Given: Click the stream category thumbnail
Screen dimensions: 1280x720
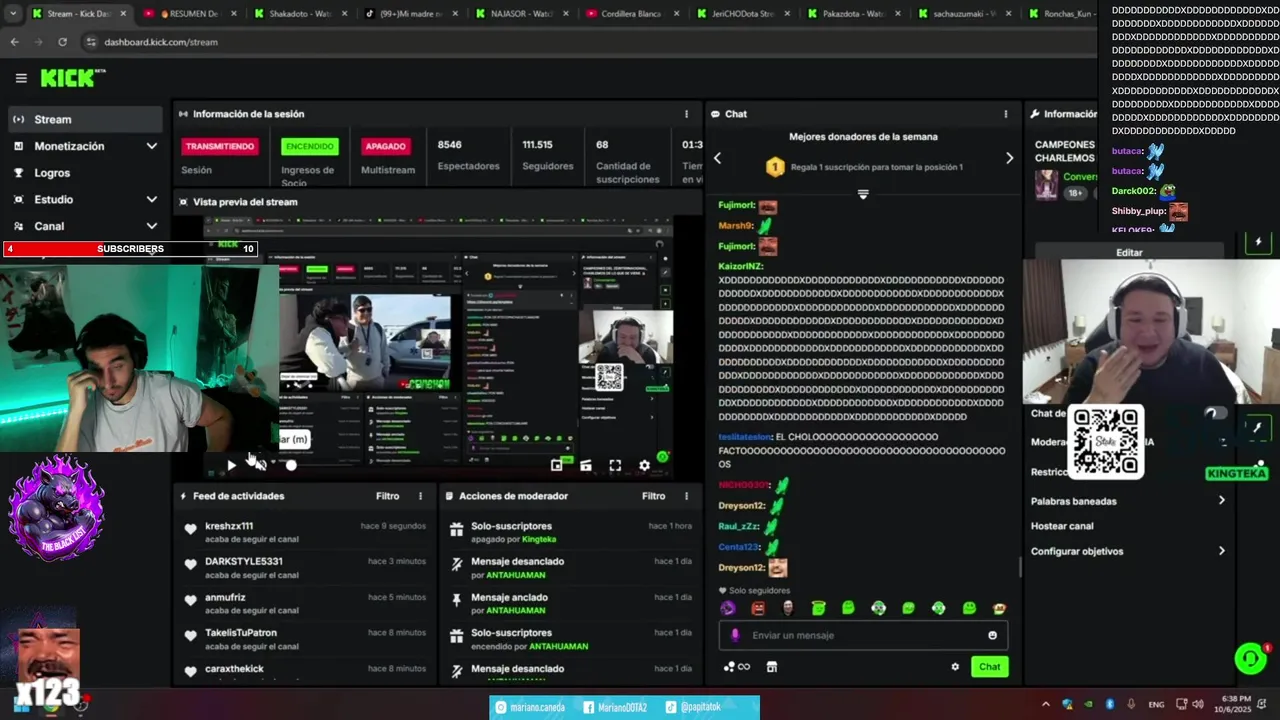Looking at the screenshot, I should click(x=1047, y=185).
